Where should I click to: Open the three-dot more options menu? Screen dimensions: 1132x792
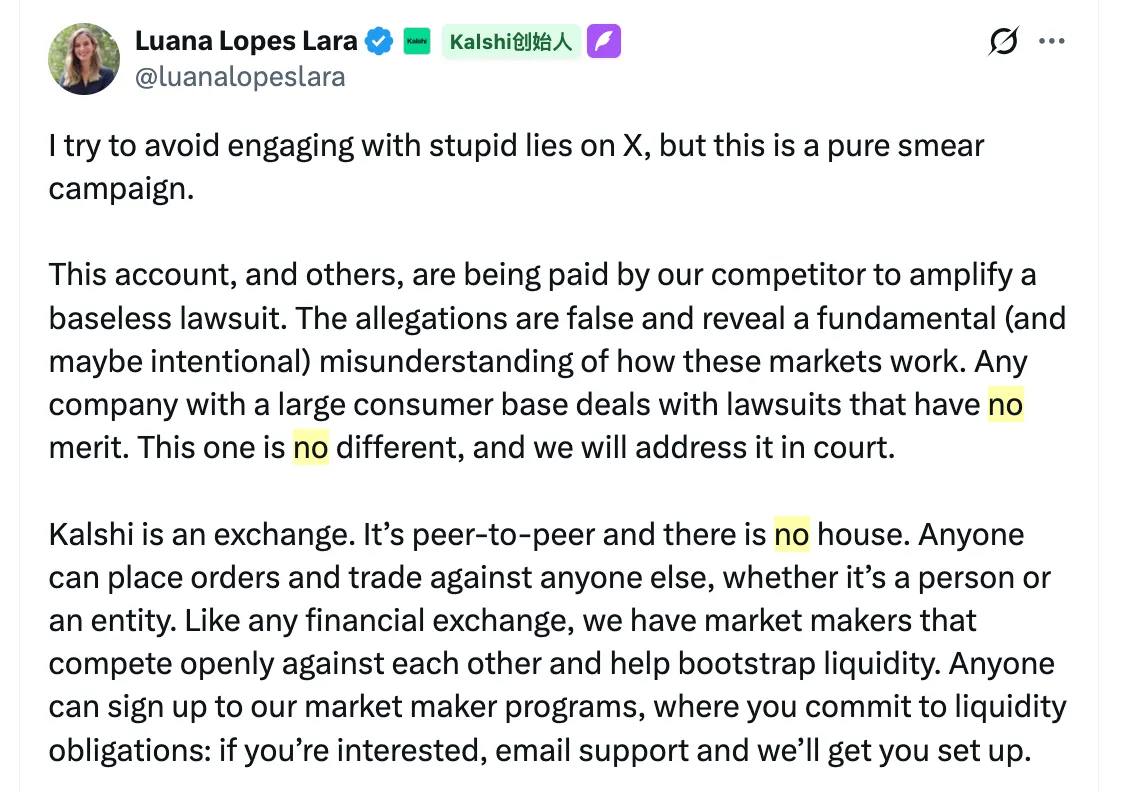[1052, 41]
